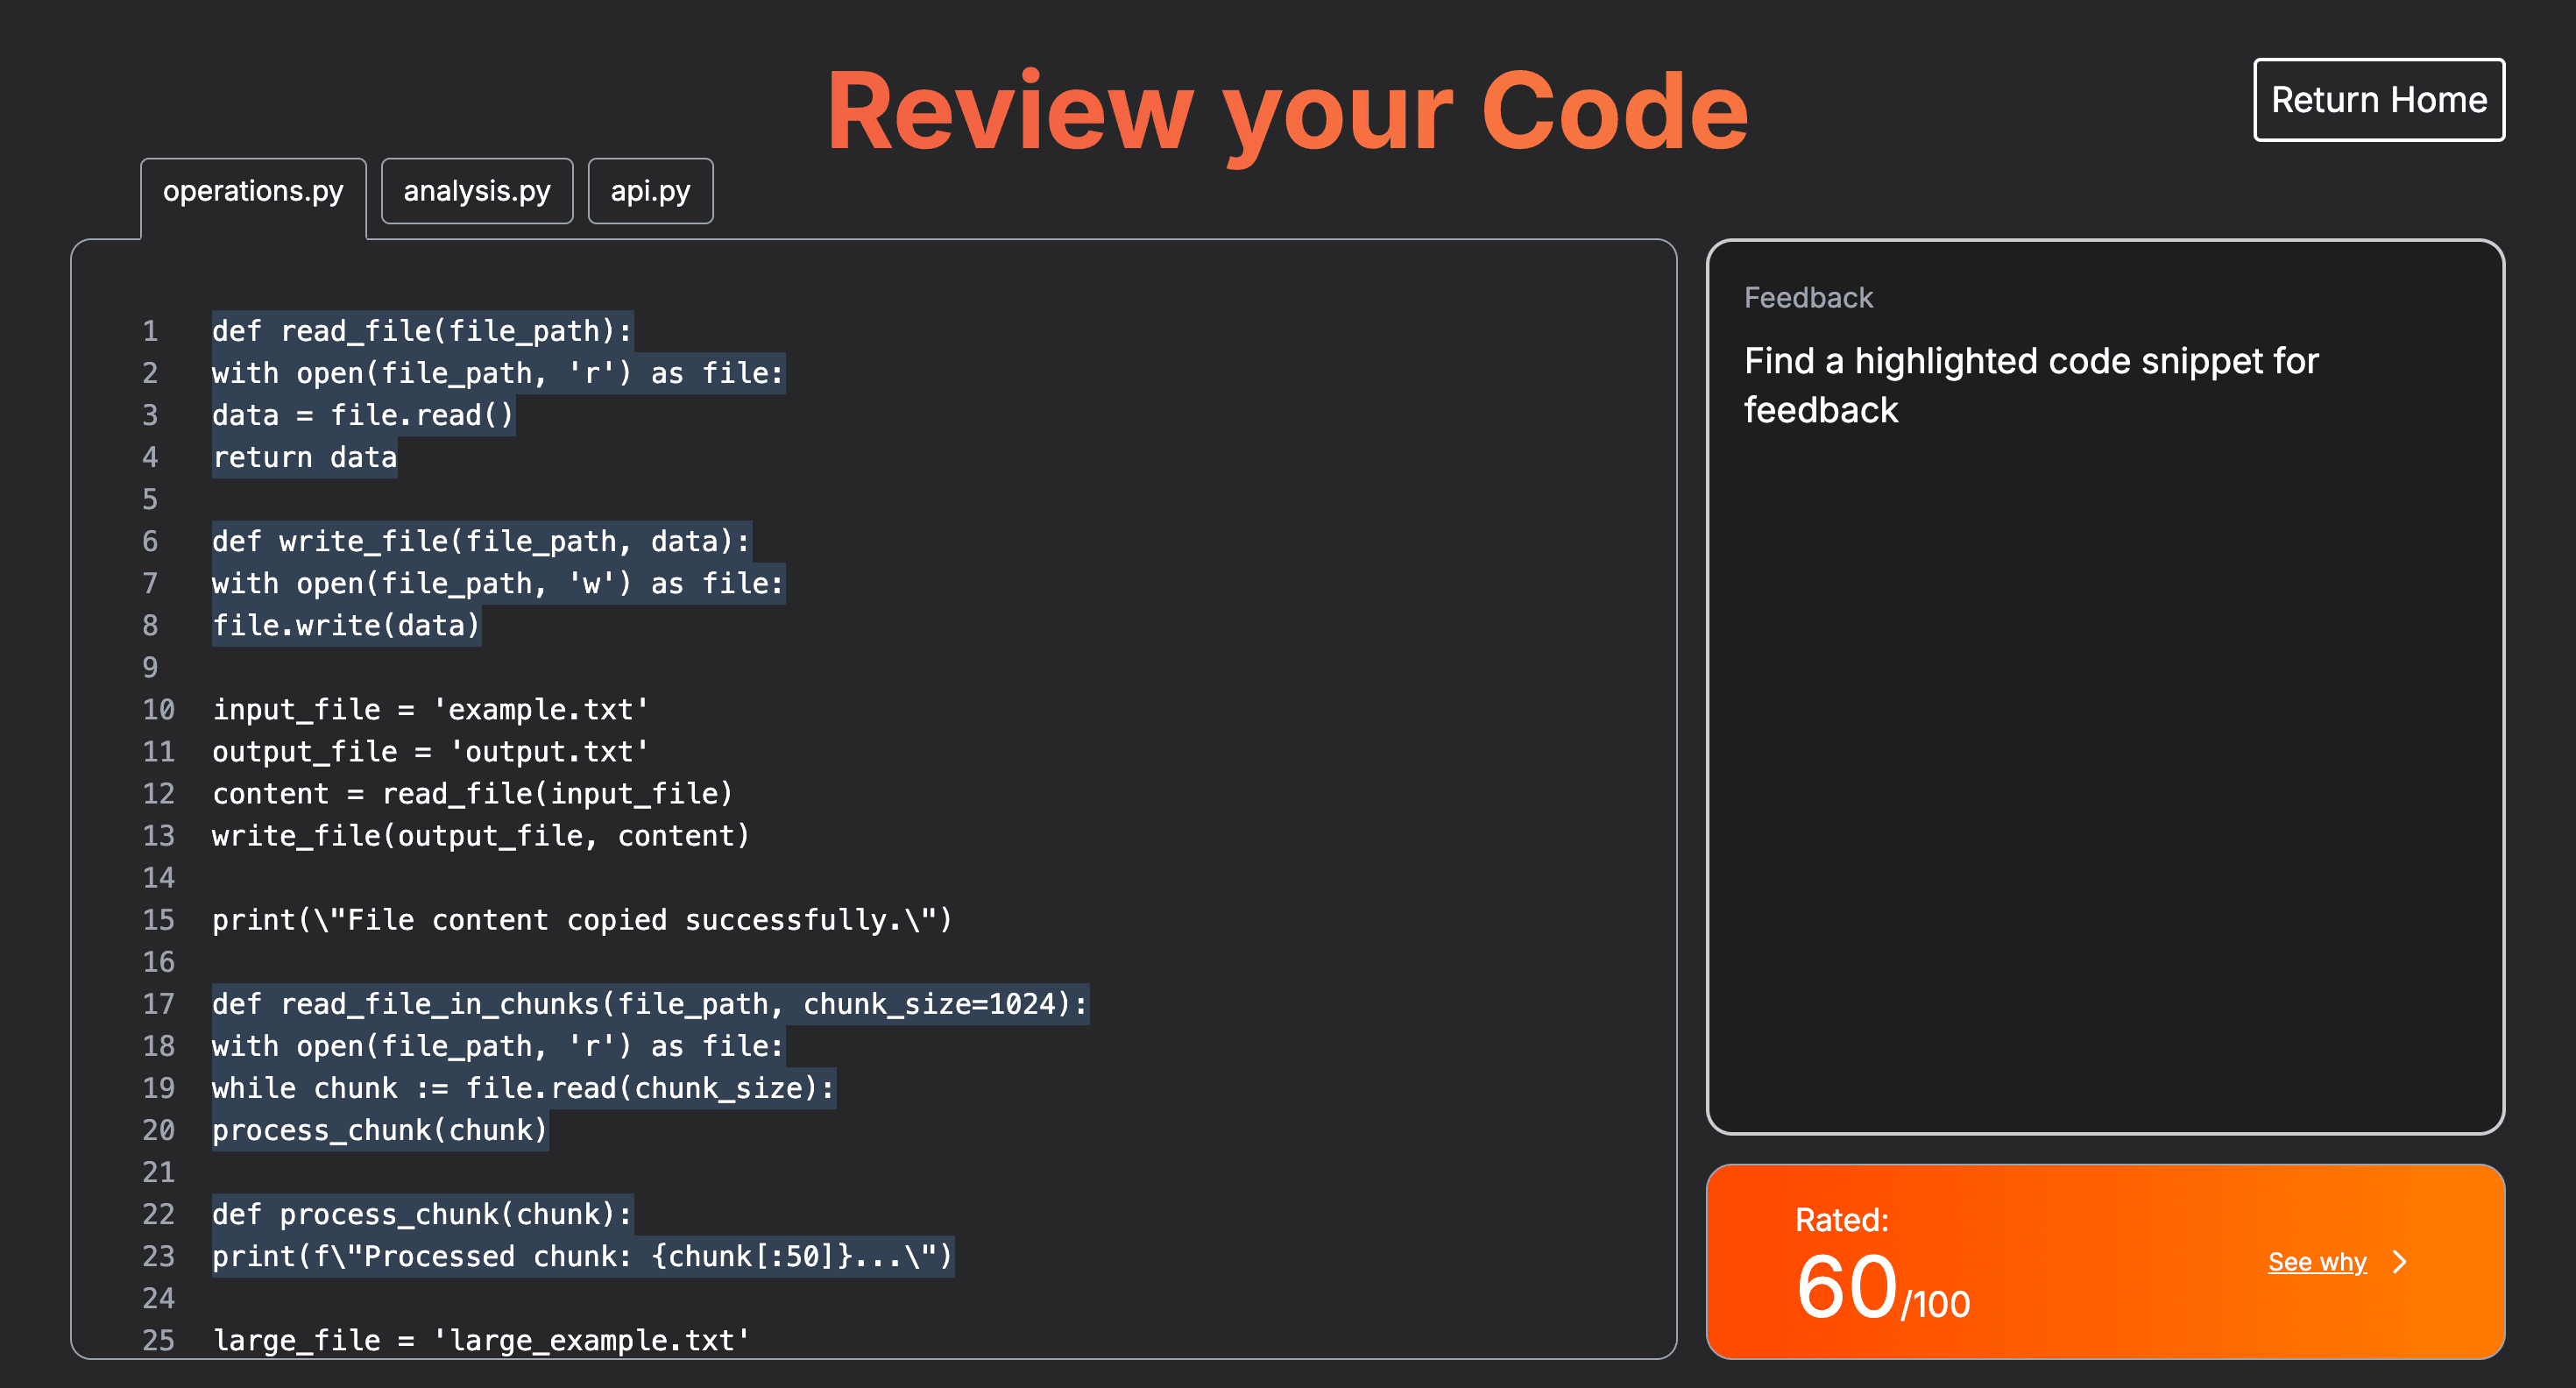Click the highlighted "return data" line
The height and width of the screenshot is (1388, 2576).
pos(304,456)
